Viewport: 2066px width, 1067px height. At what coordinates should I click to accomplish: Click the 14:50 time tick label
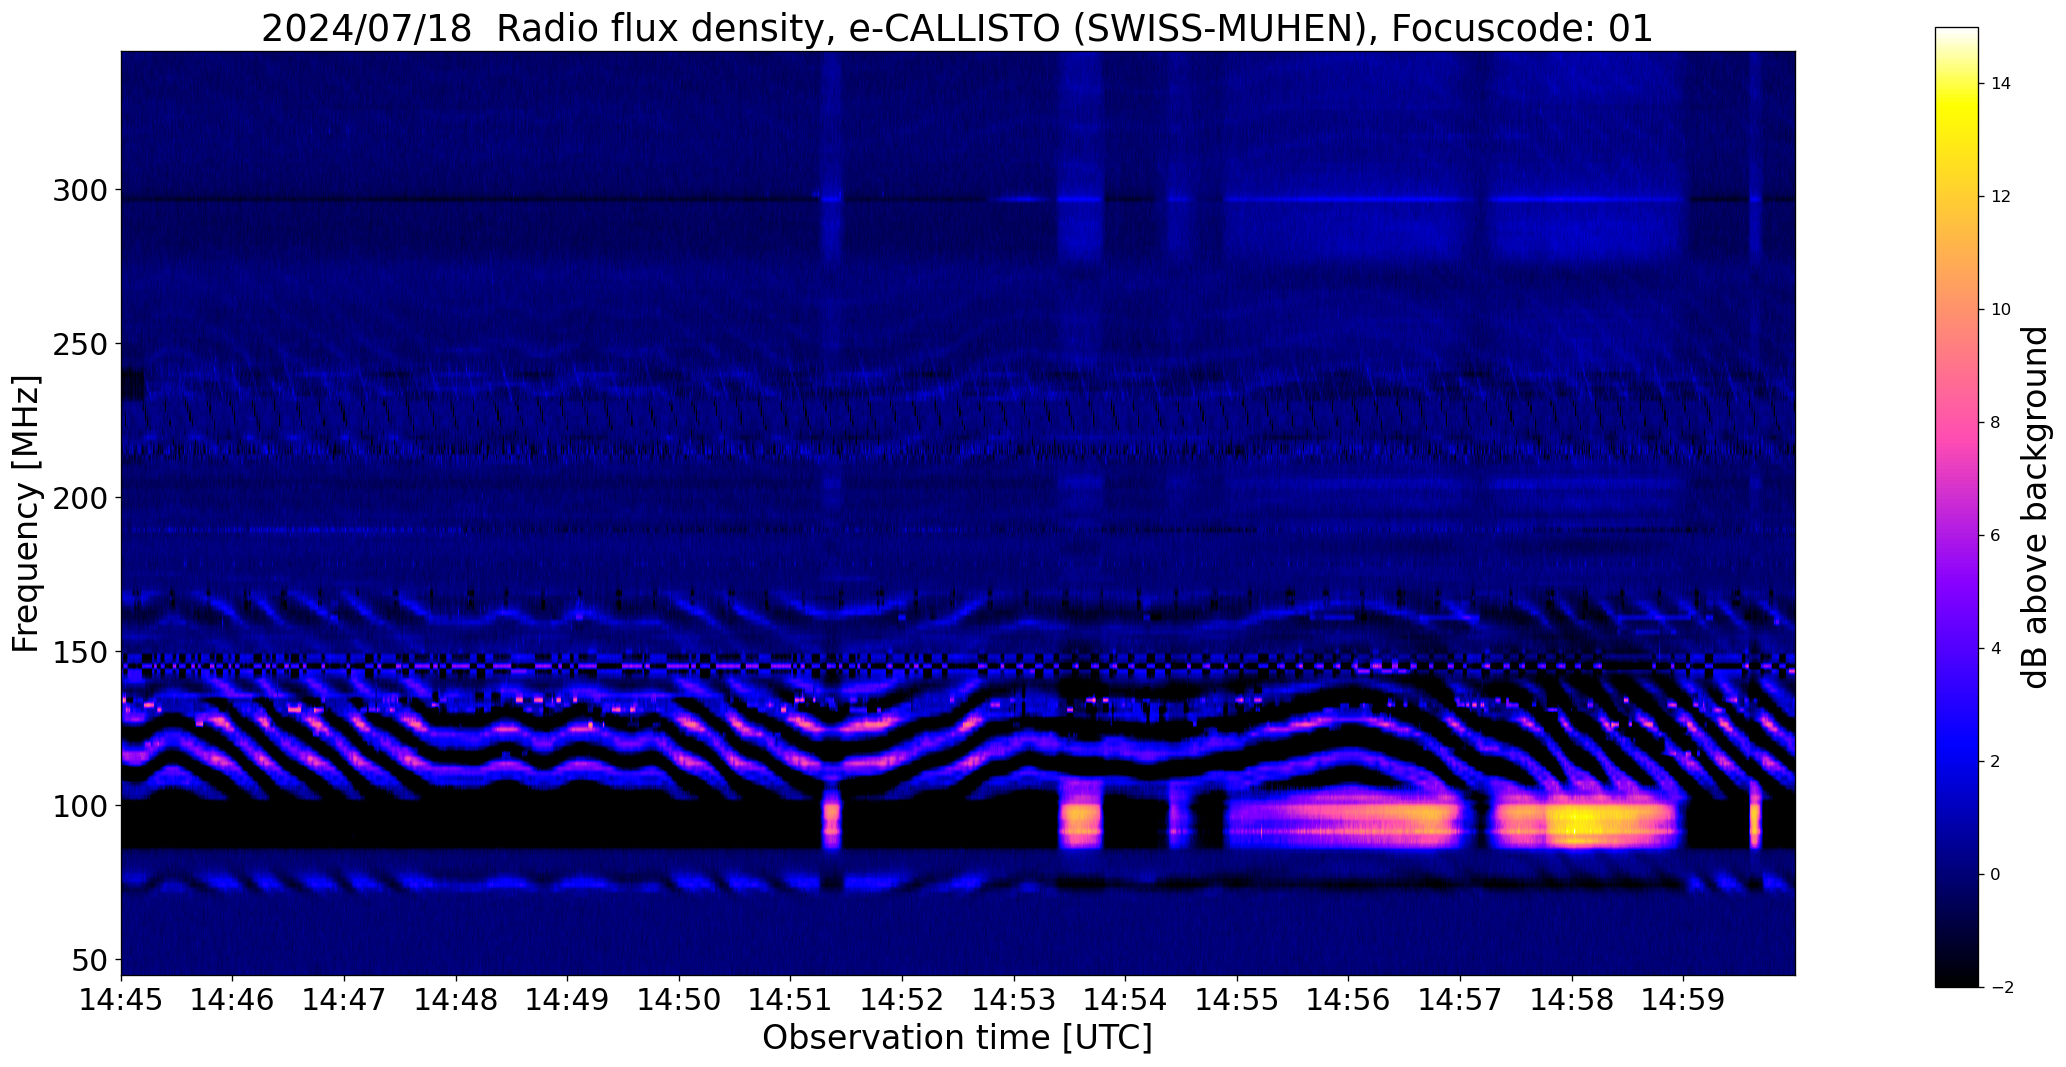coord(680,999)
